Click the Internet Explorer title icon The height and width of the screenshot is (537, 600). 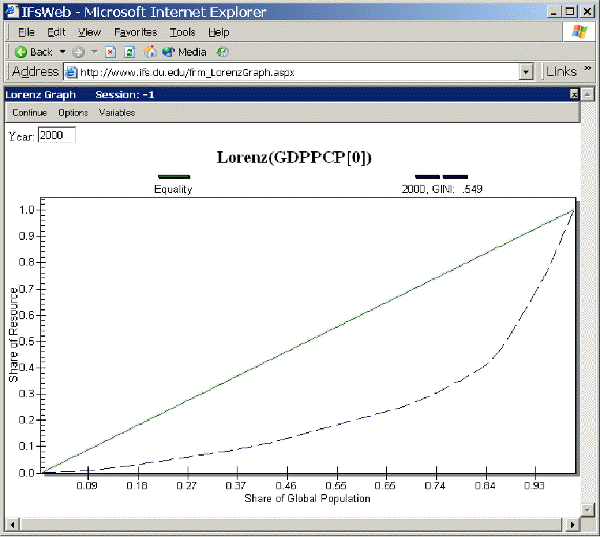tap(11, 11)
